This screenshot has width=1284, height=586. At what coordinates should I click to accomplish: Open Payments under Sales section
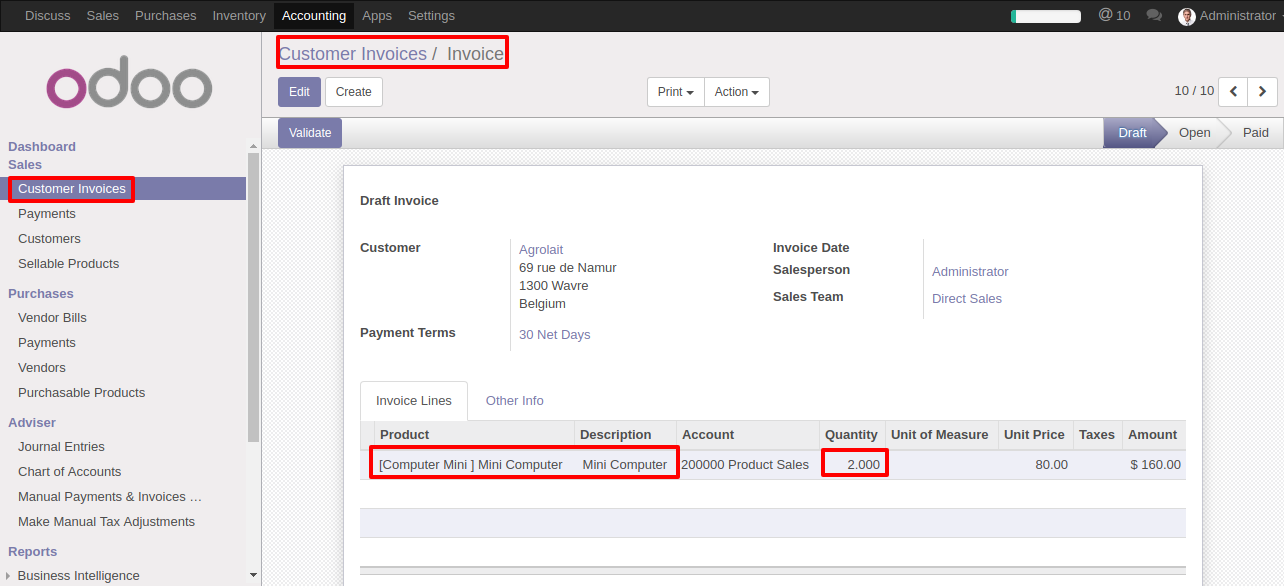(x=47, y=214)
